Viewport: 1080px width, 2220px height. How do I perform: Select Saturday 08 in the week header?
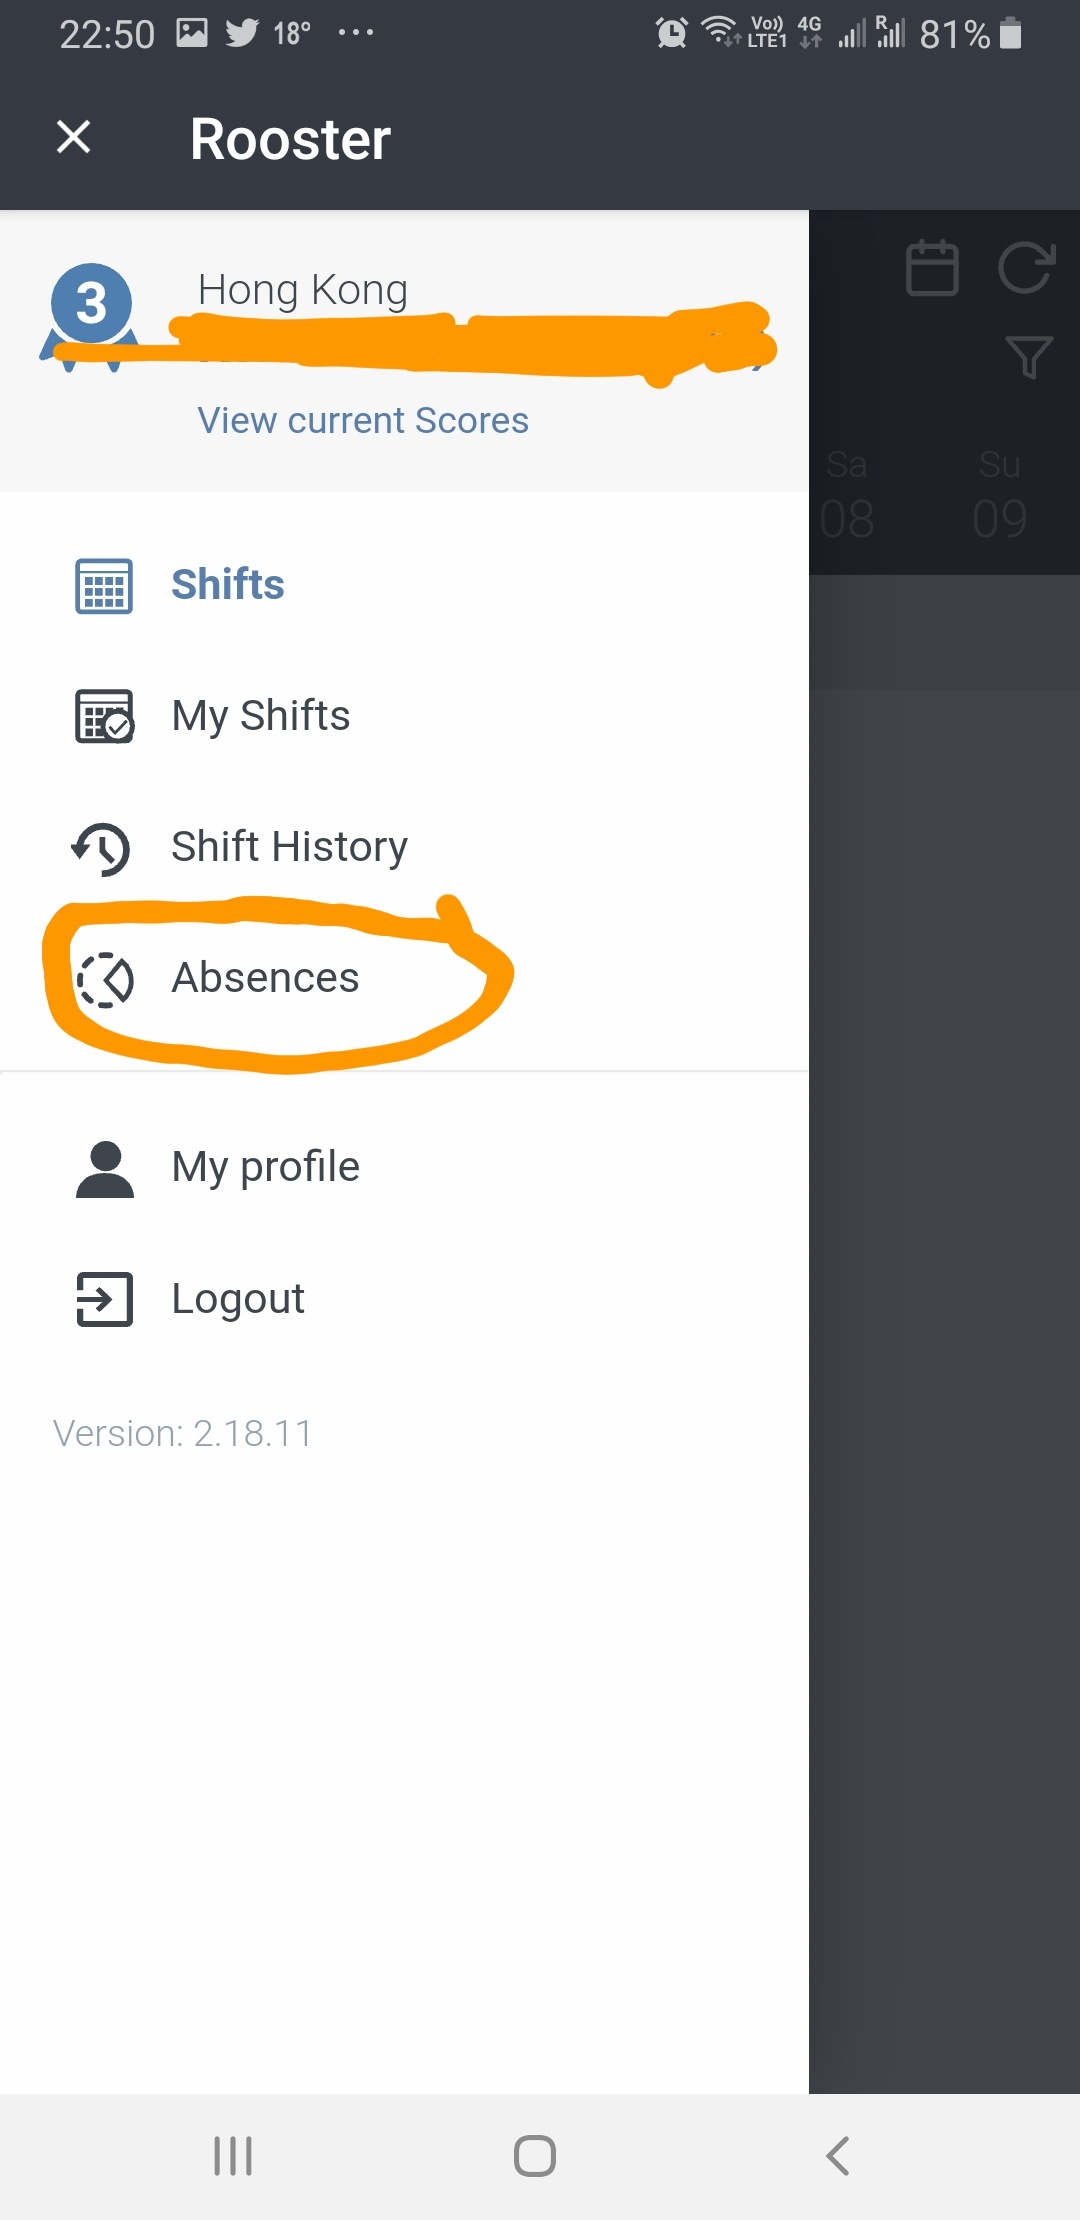(x=847, y=494)
